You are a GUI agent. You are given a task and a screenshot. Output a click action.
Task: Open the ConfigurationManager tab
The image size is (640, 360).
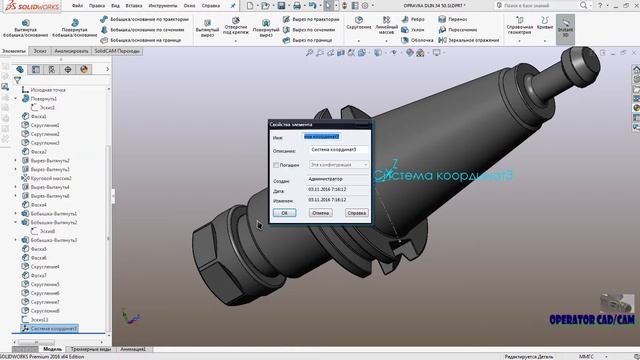pos(52,69)
